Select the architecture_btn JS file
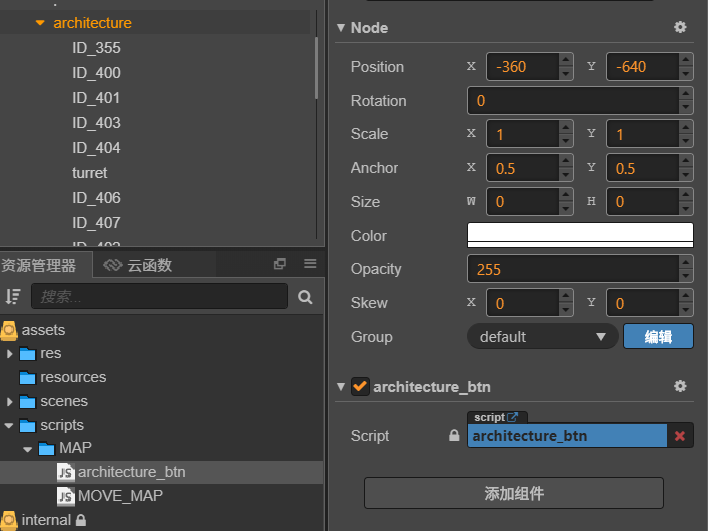The image size is (708, 531). pos(131,472)
